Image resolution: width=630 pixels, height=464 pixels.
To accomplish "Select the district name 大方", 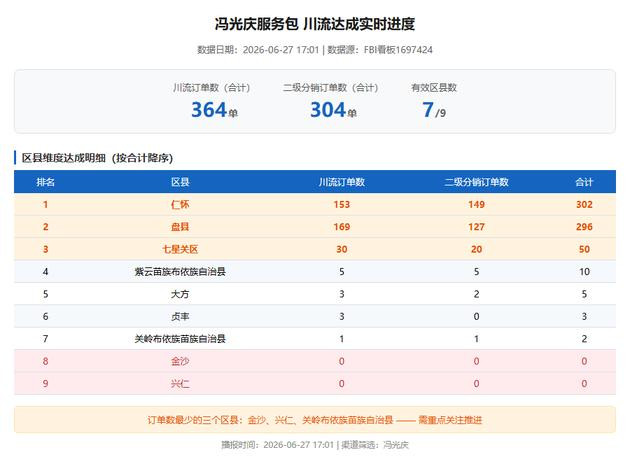I will click(x=180, y=294).
